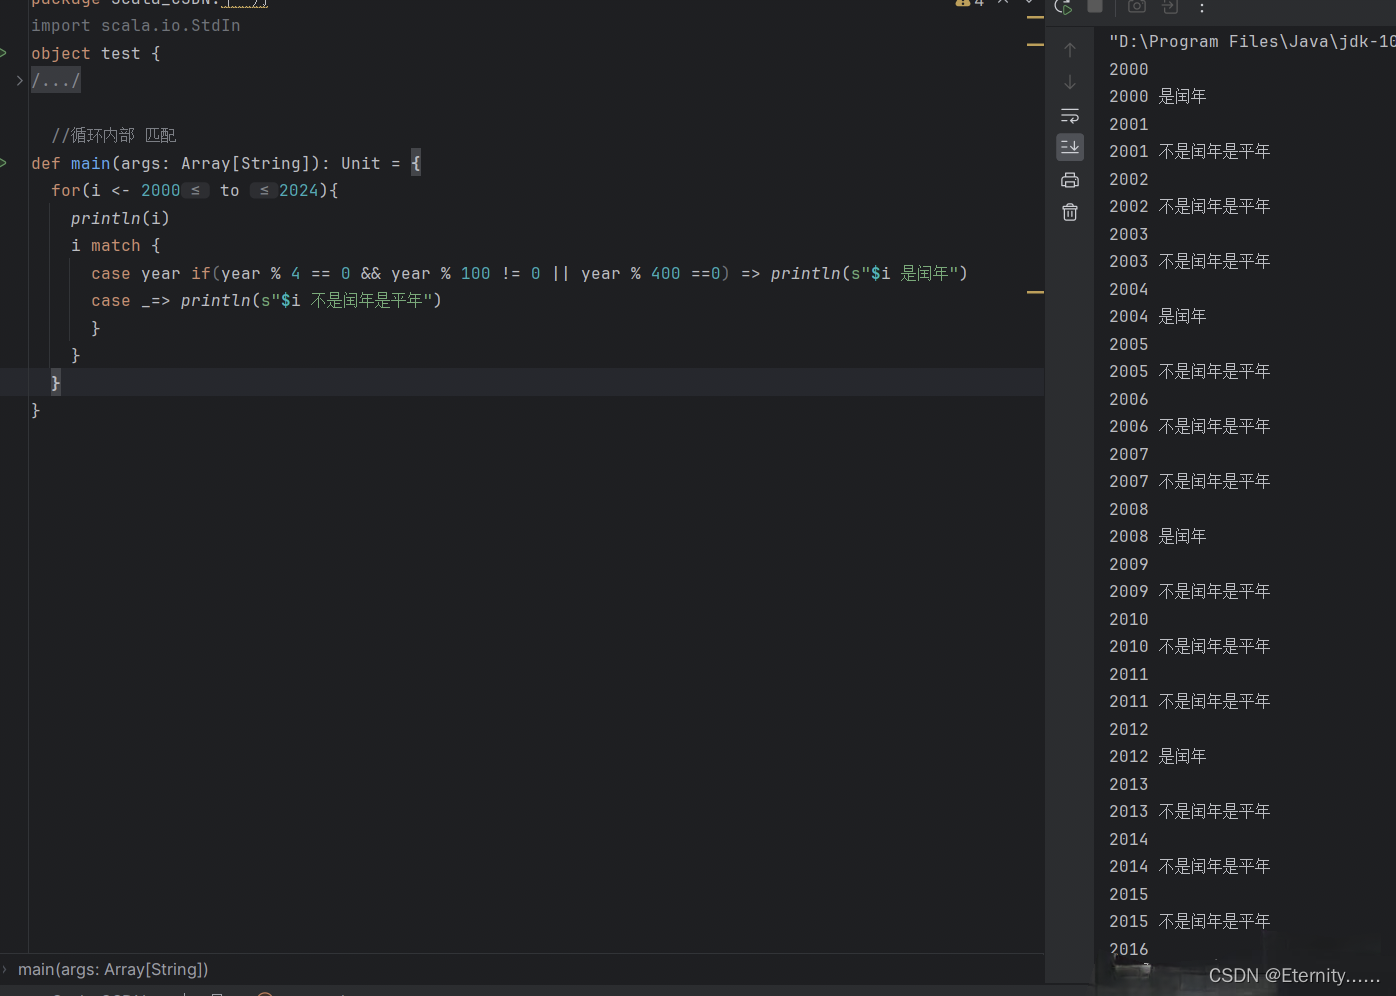Click the console line '2010 不是闰年是平年'
Image resolution: width=1396 pixels, height=996 pixels.
1190,646
